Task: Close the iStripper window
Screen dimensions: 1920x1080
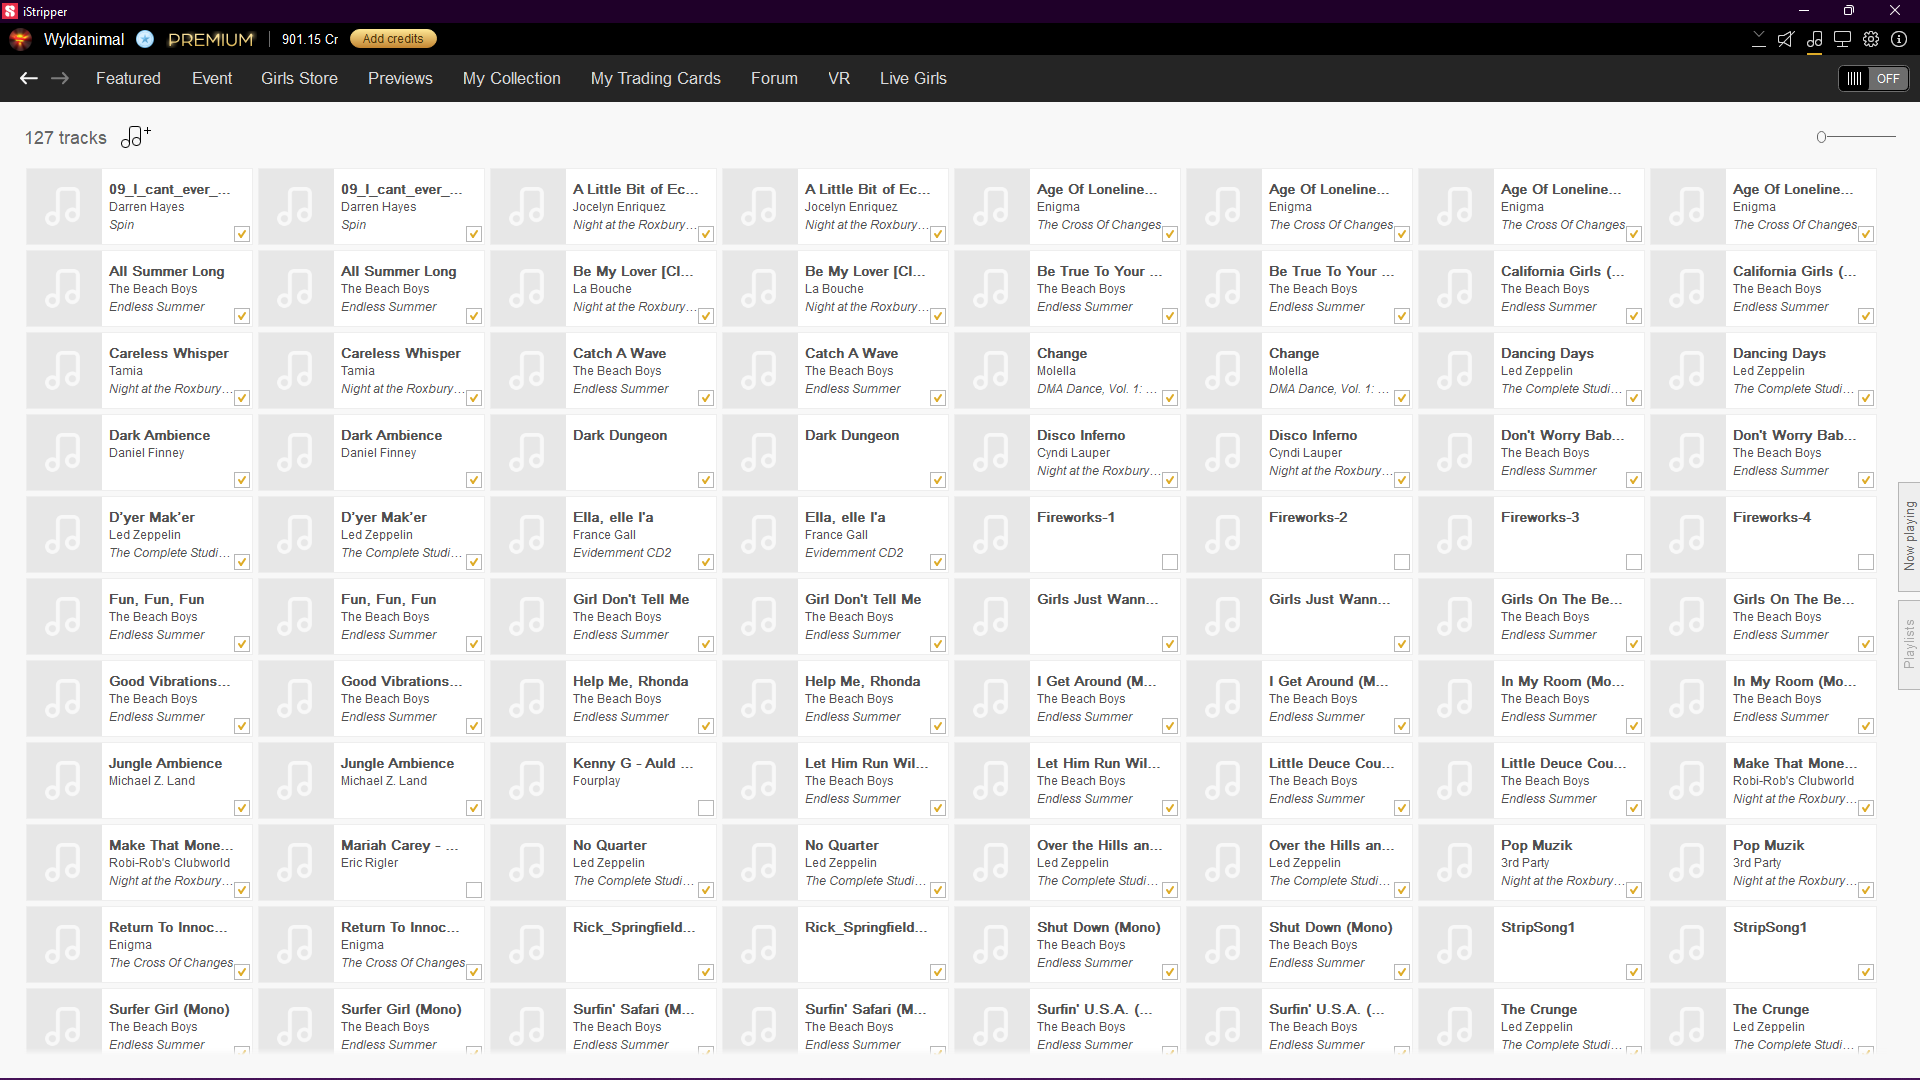Action: tap(1895, 11)
